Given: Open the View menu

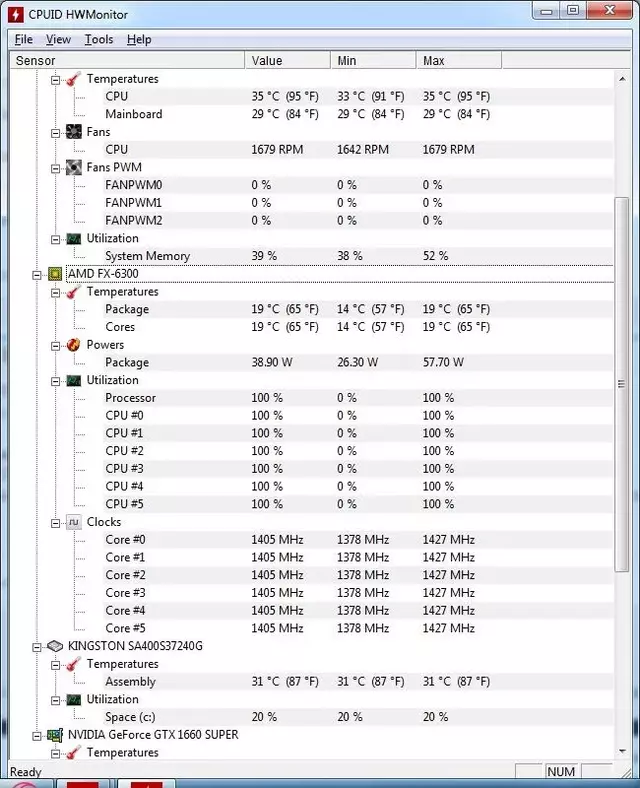Looking at the screenshot, I should tap(58, 39).
